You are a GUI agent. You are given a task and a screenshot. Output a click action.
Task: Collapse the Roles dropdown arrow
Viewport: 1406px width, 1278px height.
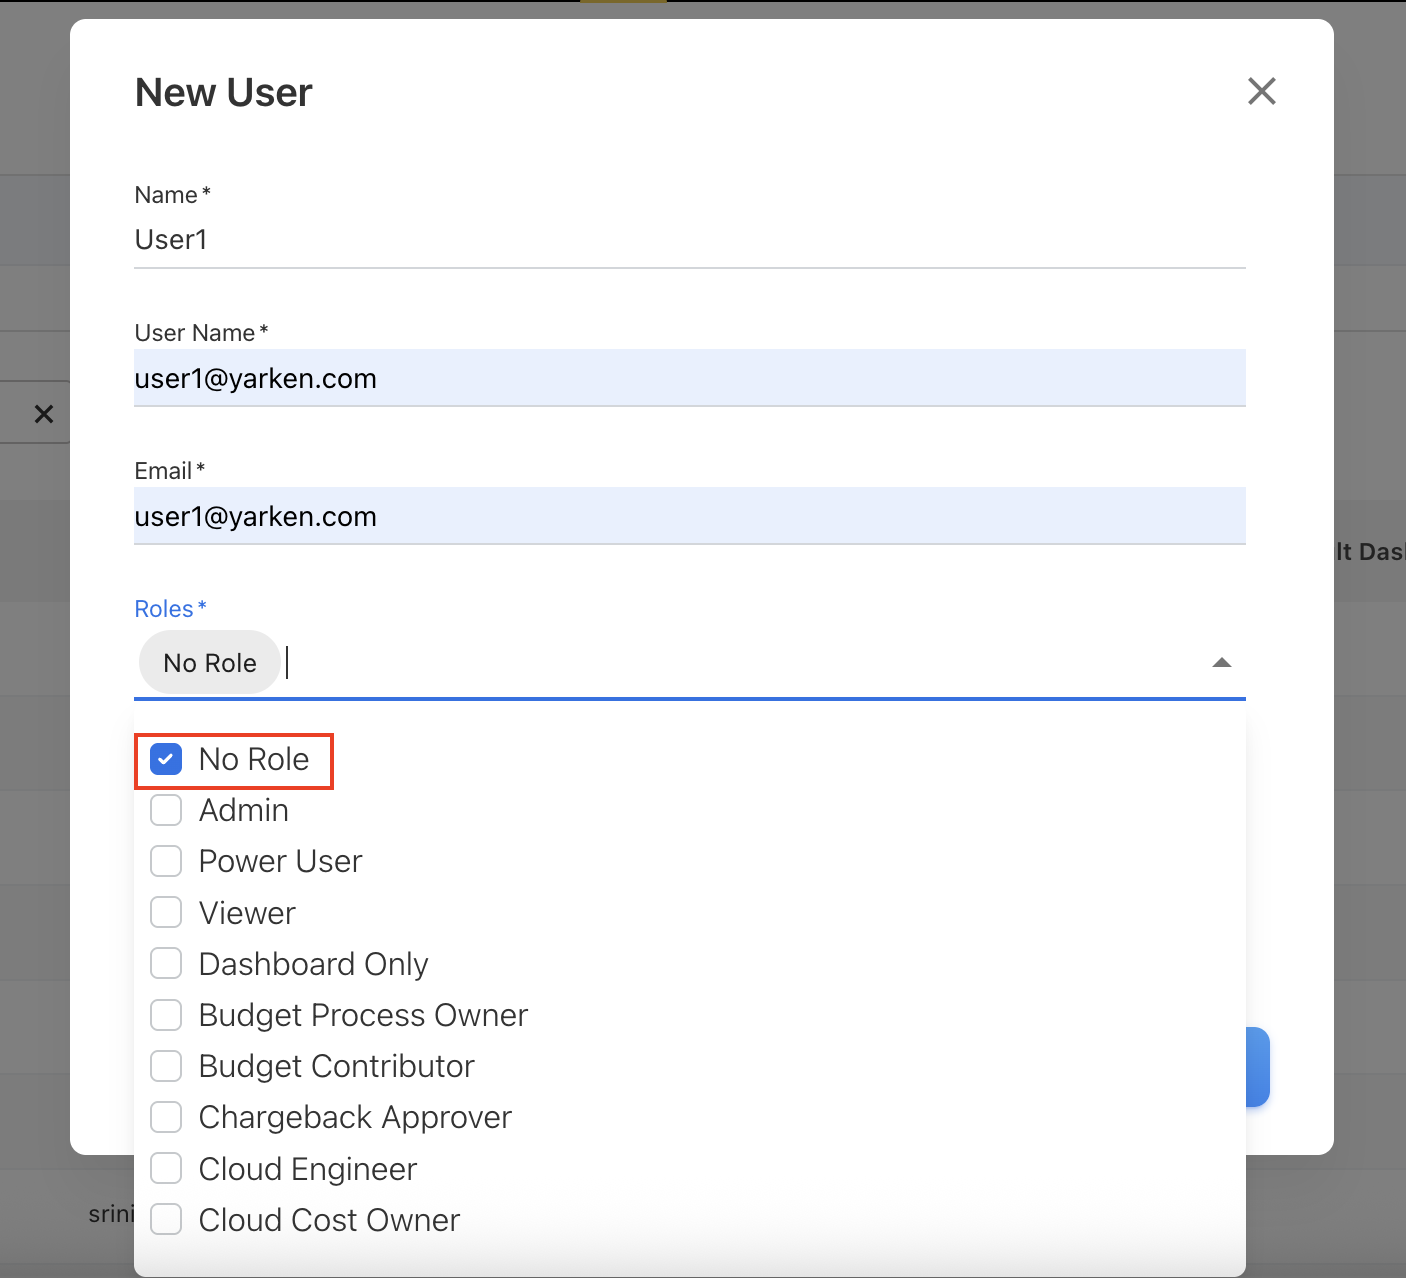(x=1221, y=663)
